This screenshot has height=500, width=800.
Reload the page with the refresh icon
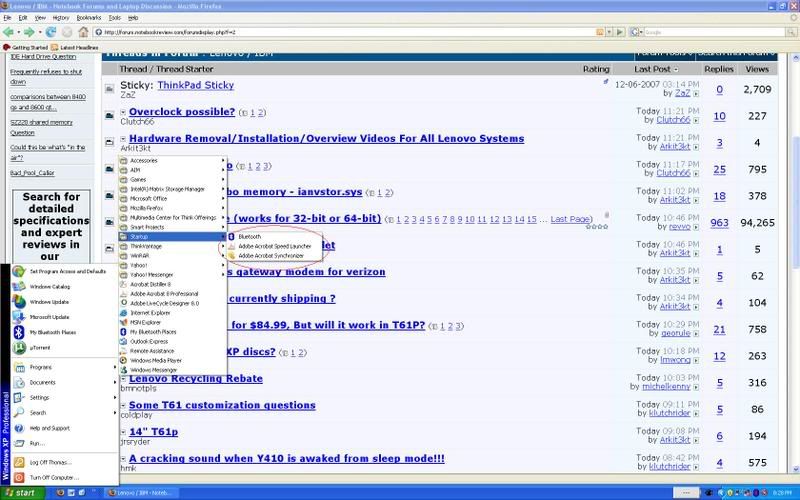point(51,32)
